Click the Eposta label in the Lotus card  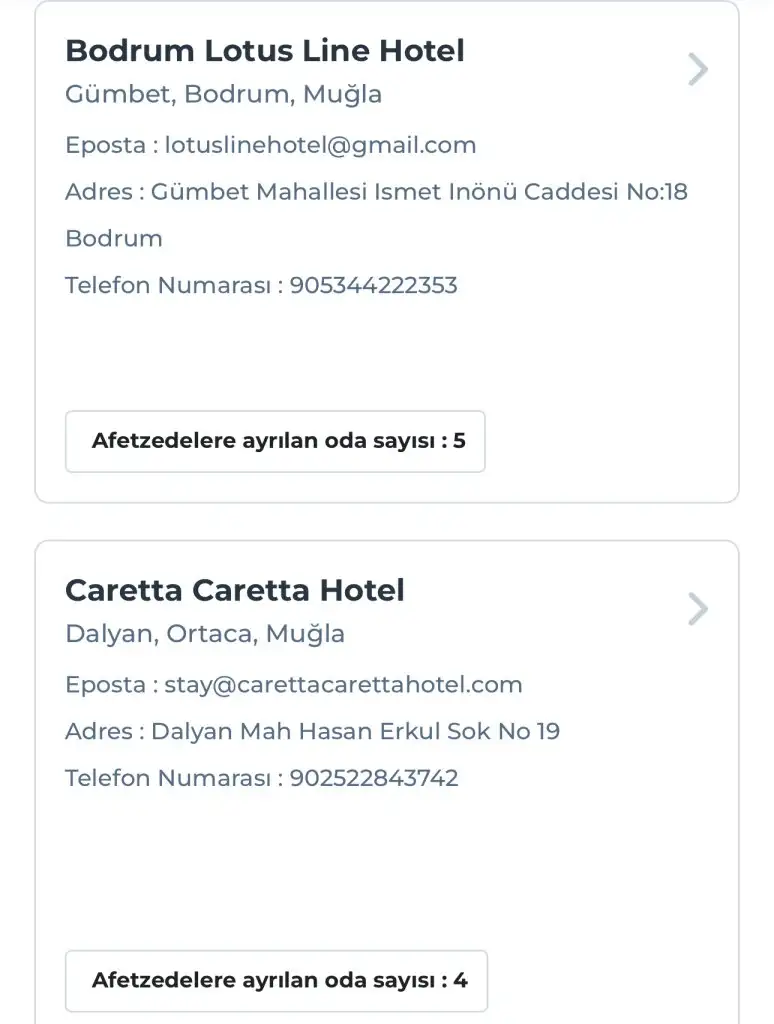tap(105, 145)
